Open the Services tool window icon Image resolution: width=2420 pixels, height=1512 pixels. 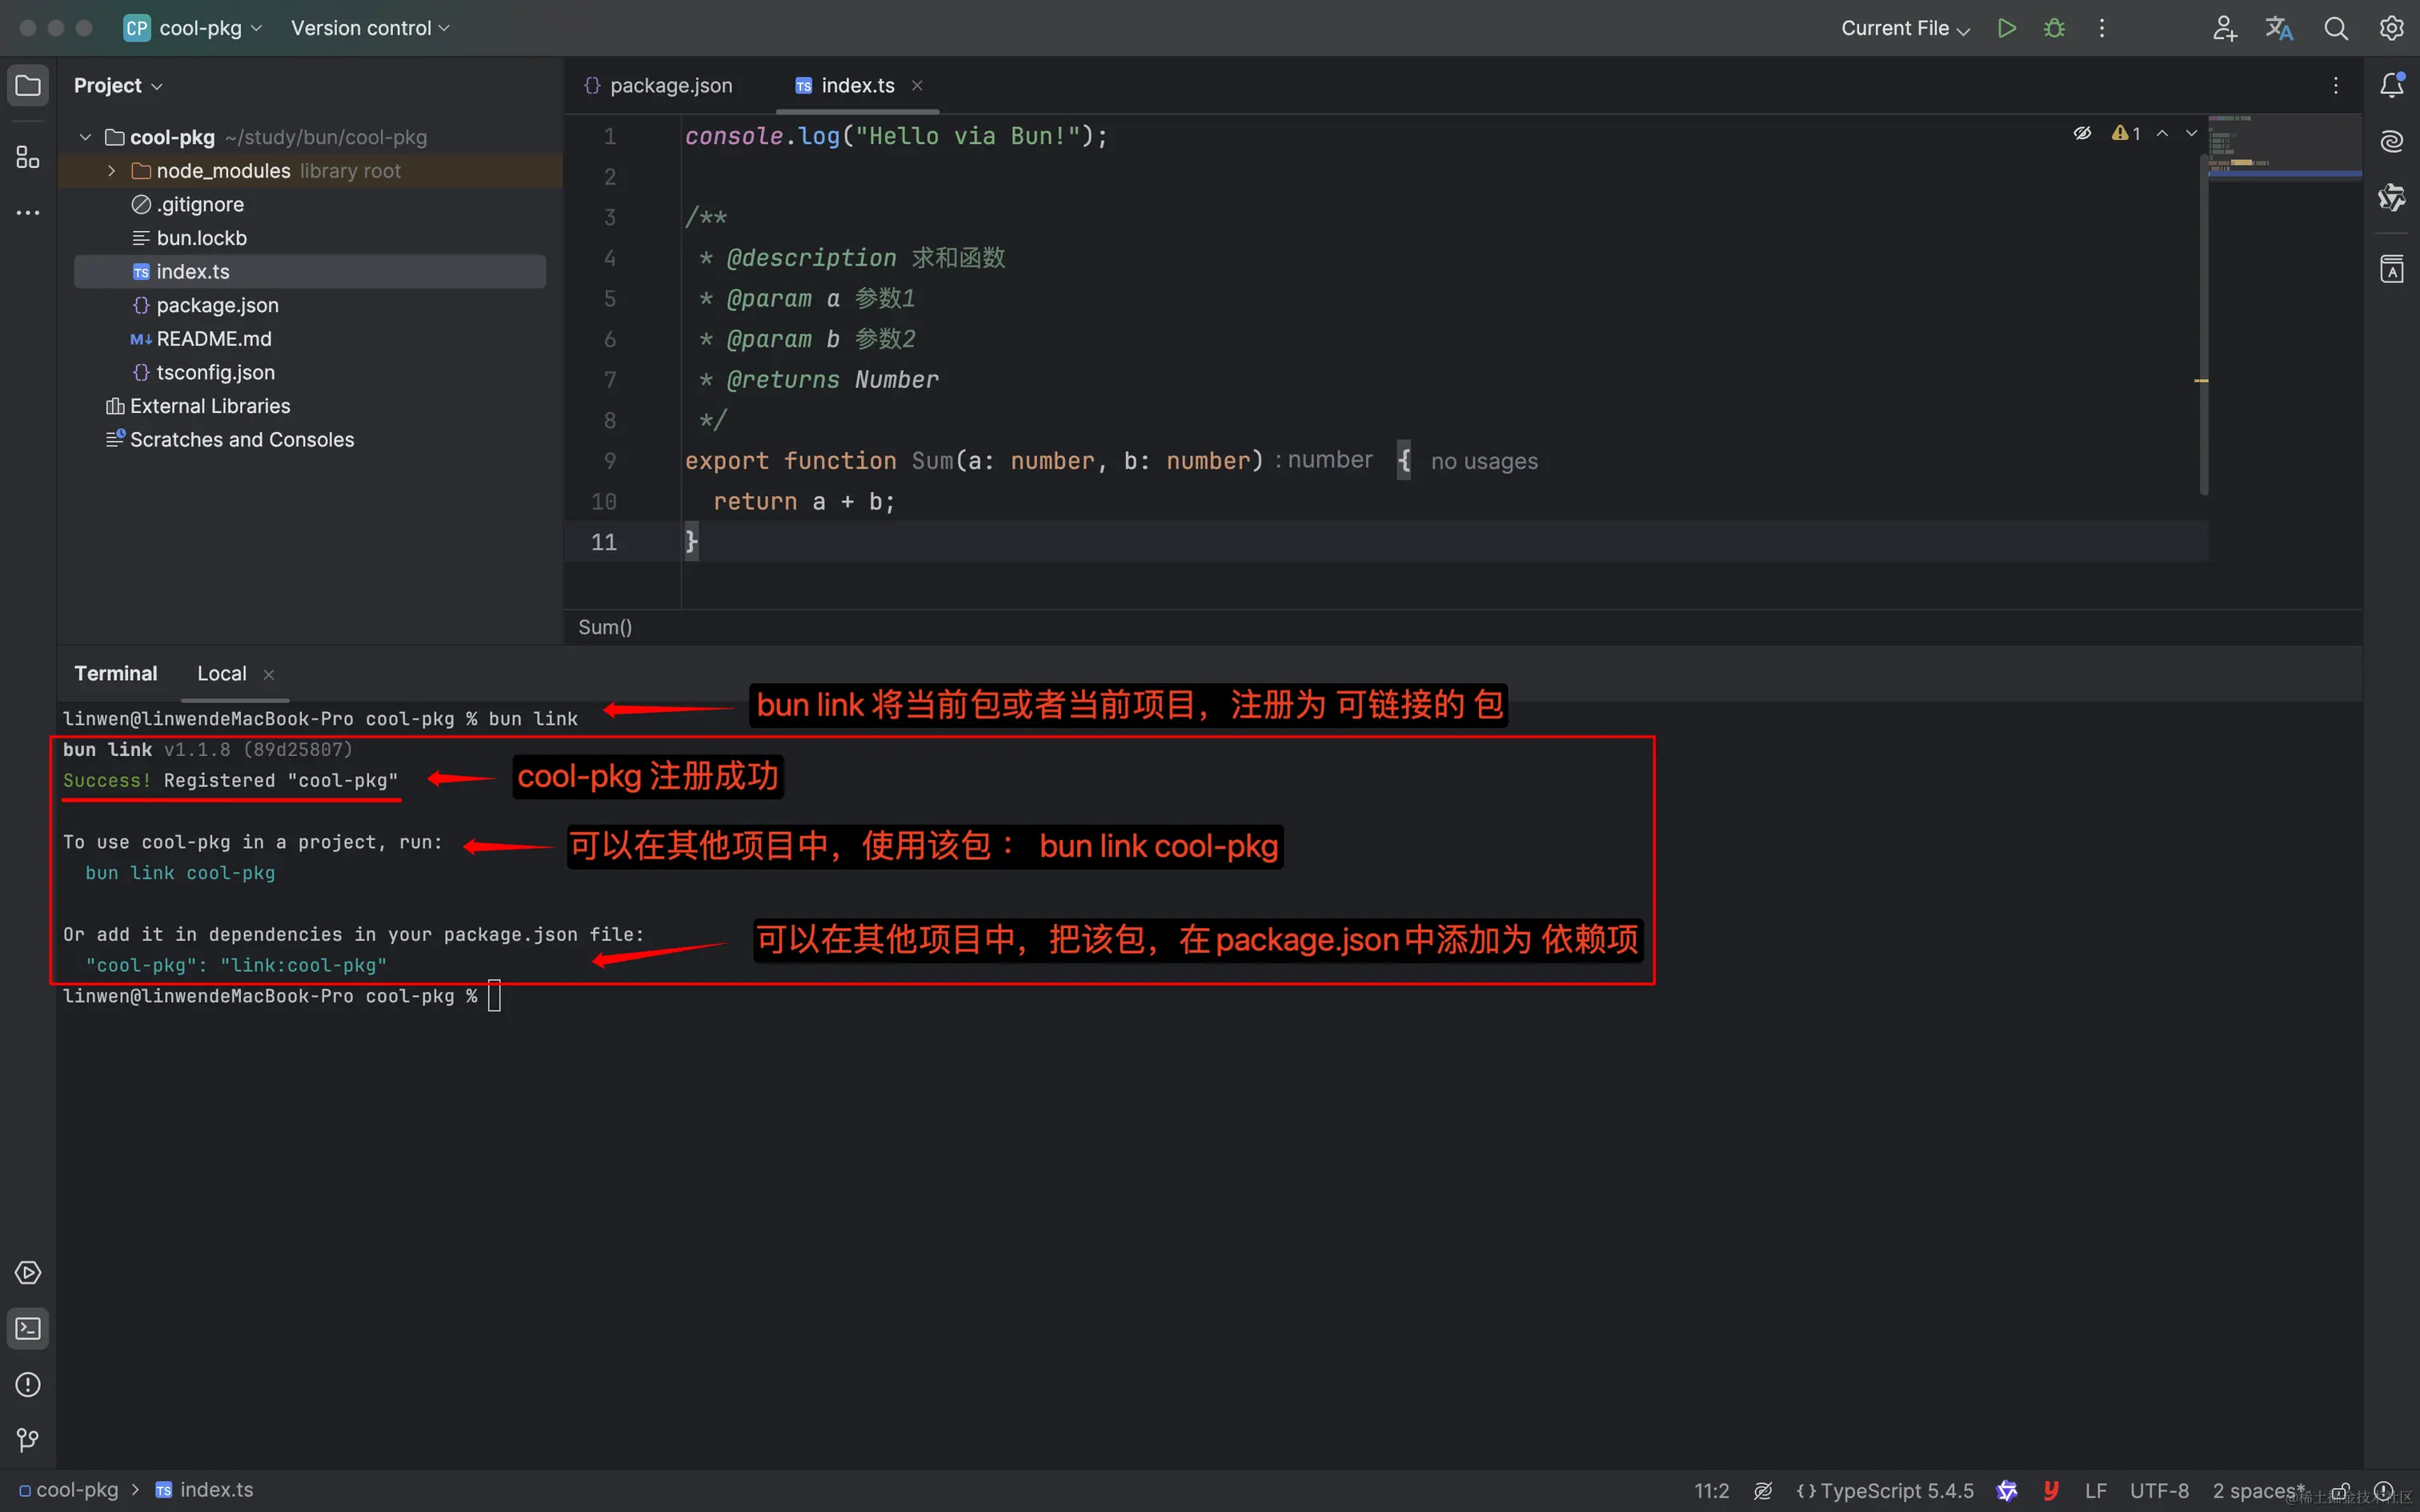pyautogui.click(x=28, y=1273)
